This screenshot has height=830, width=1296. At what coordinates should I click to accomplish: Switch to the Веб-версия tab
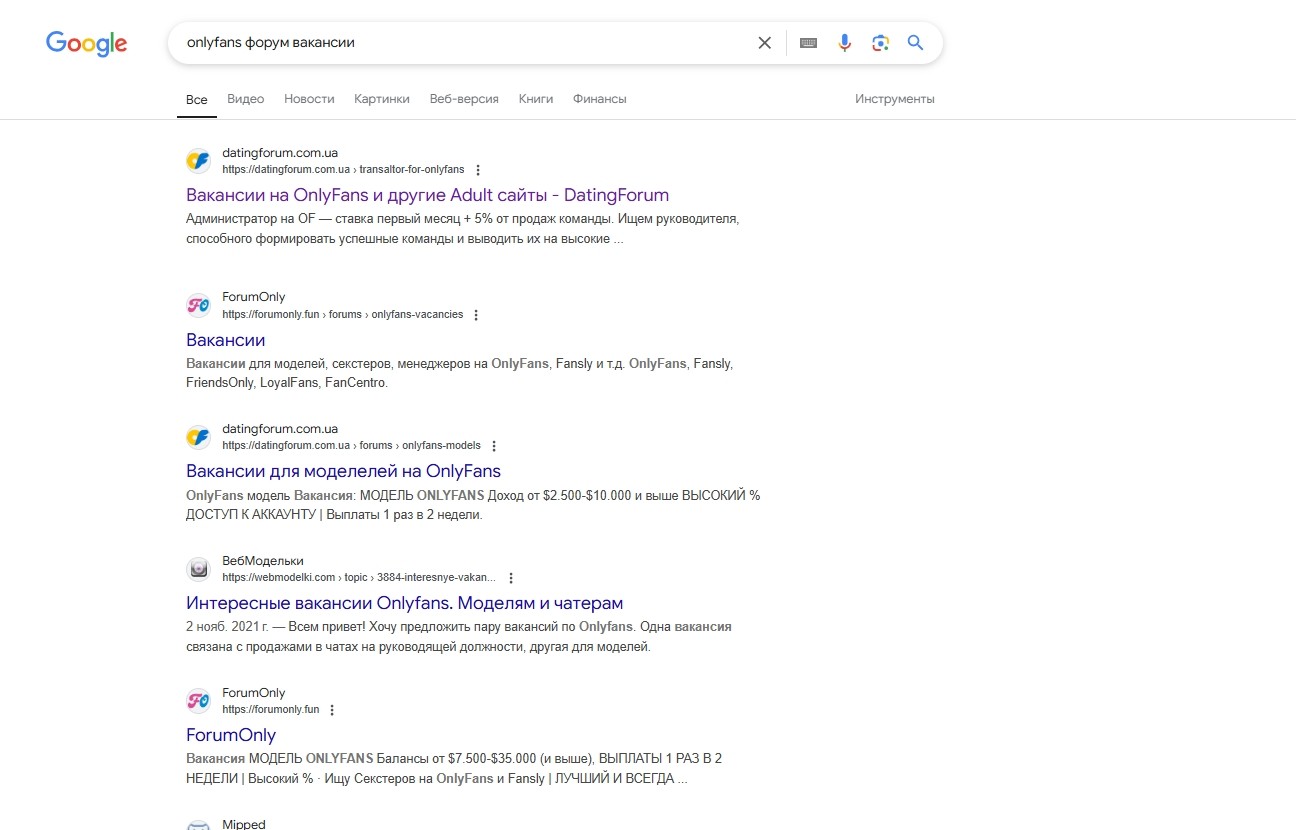click(464, 99)
